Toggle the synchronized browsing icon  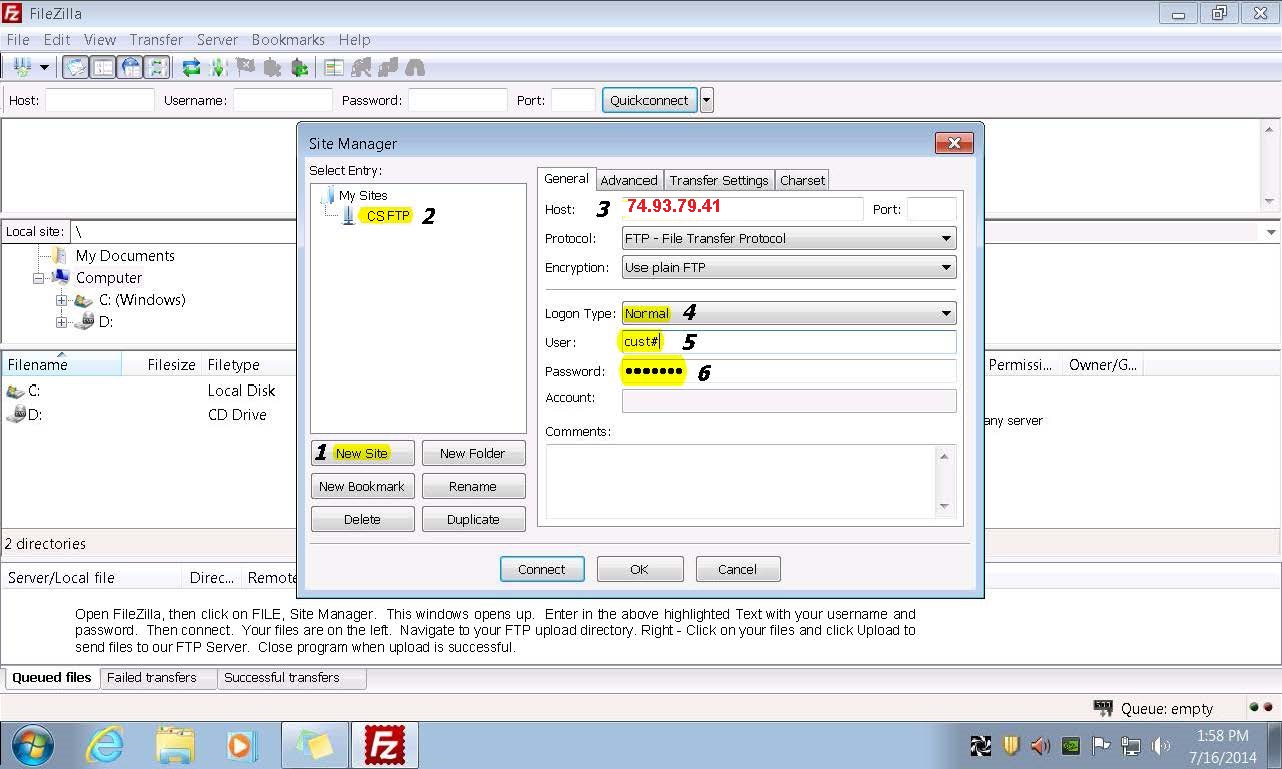(x=388, y=67)
